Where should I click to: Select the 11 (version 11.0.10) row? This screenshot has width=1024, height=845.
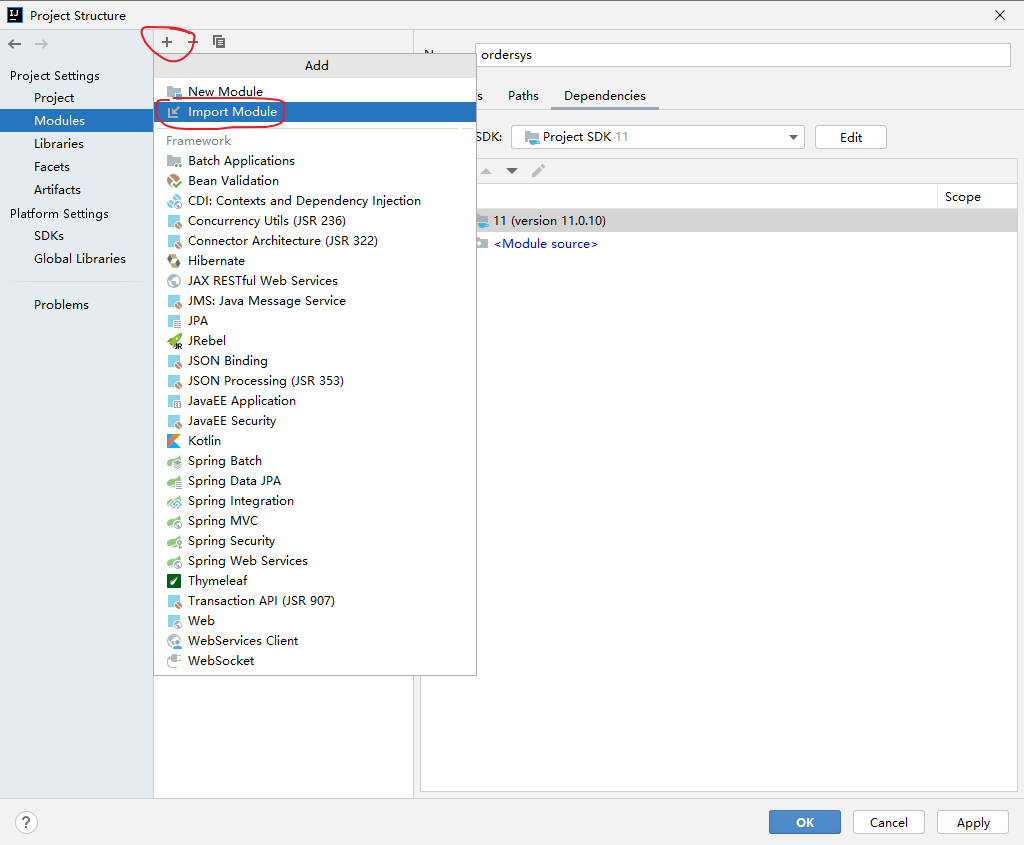(746, 221)
